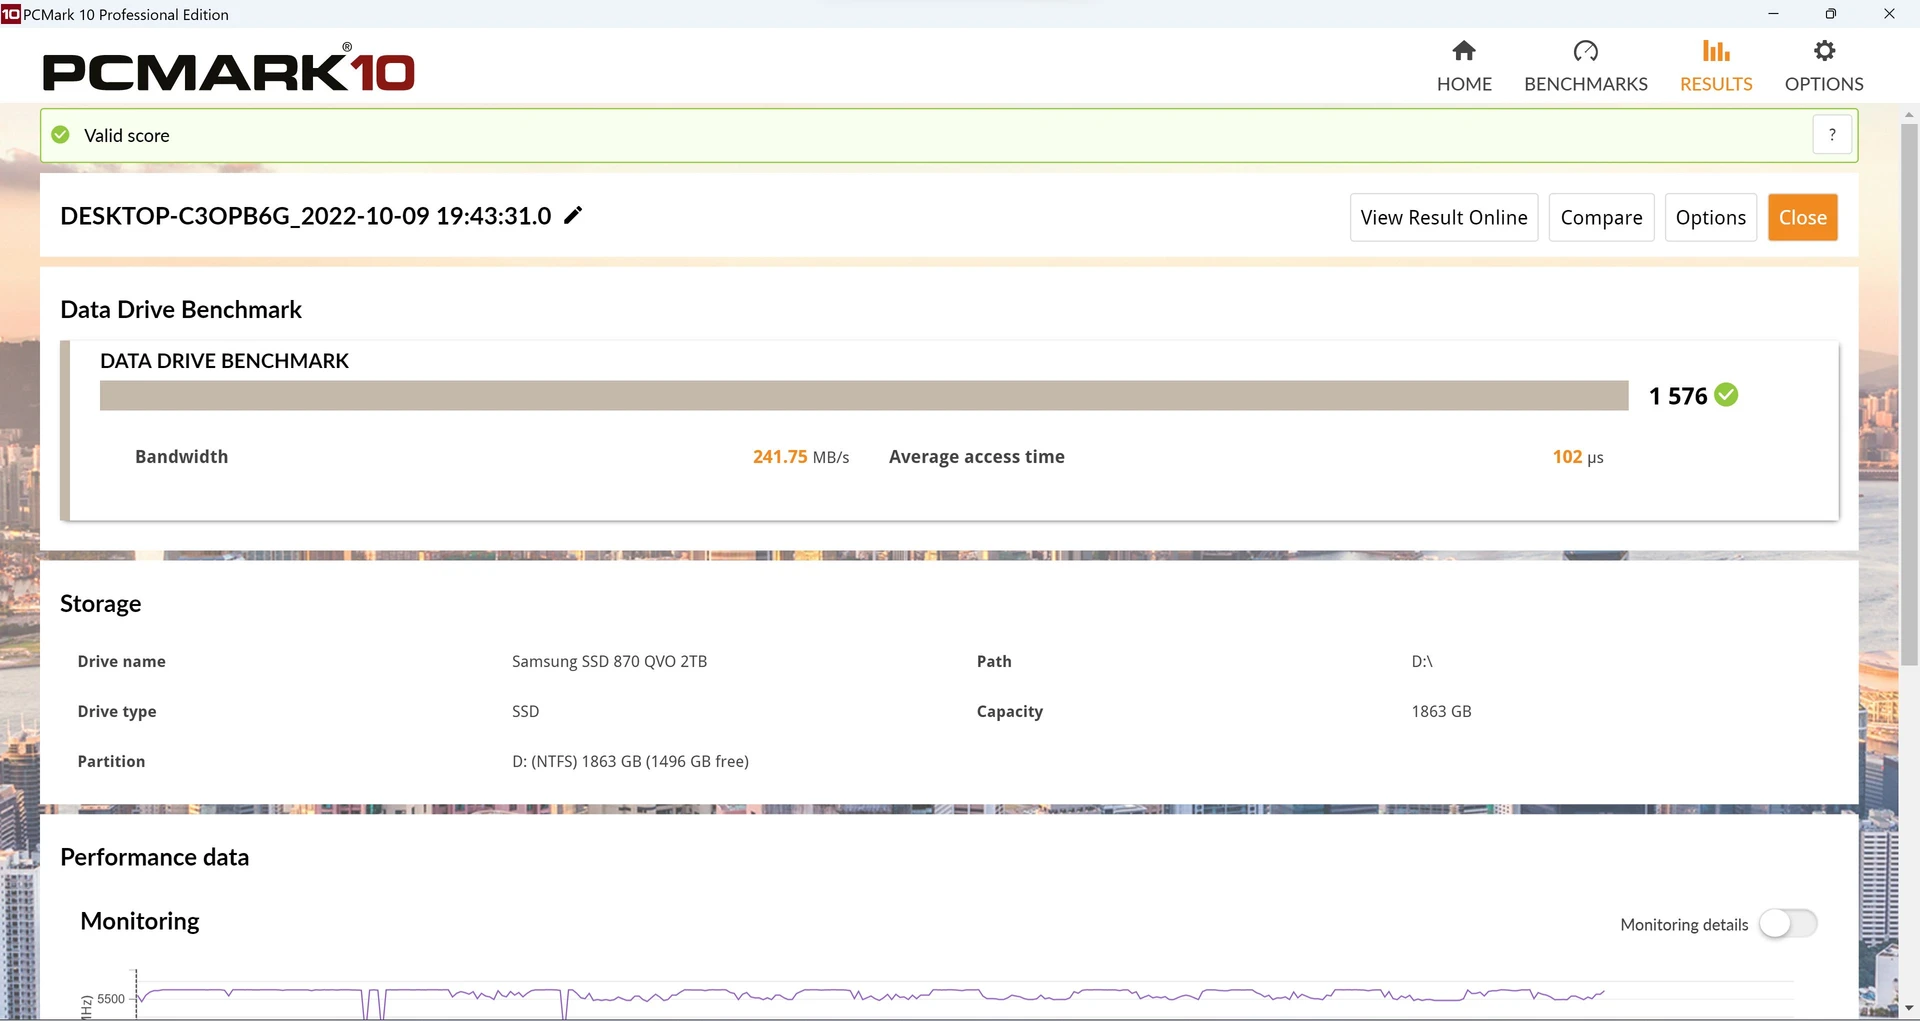Click the Data Drive Benchmark score bar
Screen dimensions: 1920x1021
[x=864, y=395]
